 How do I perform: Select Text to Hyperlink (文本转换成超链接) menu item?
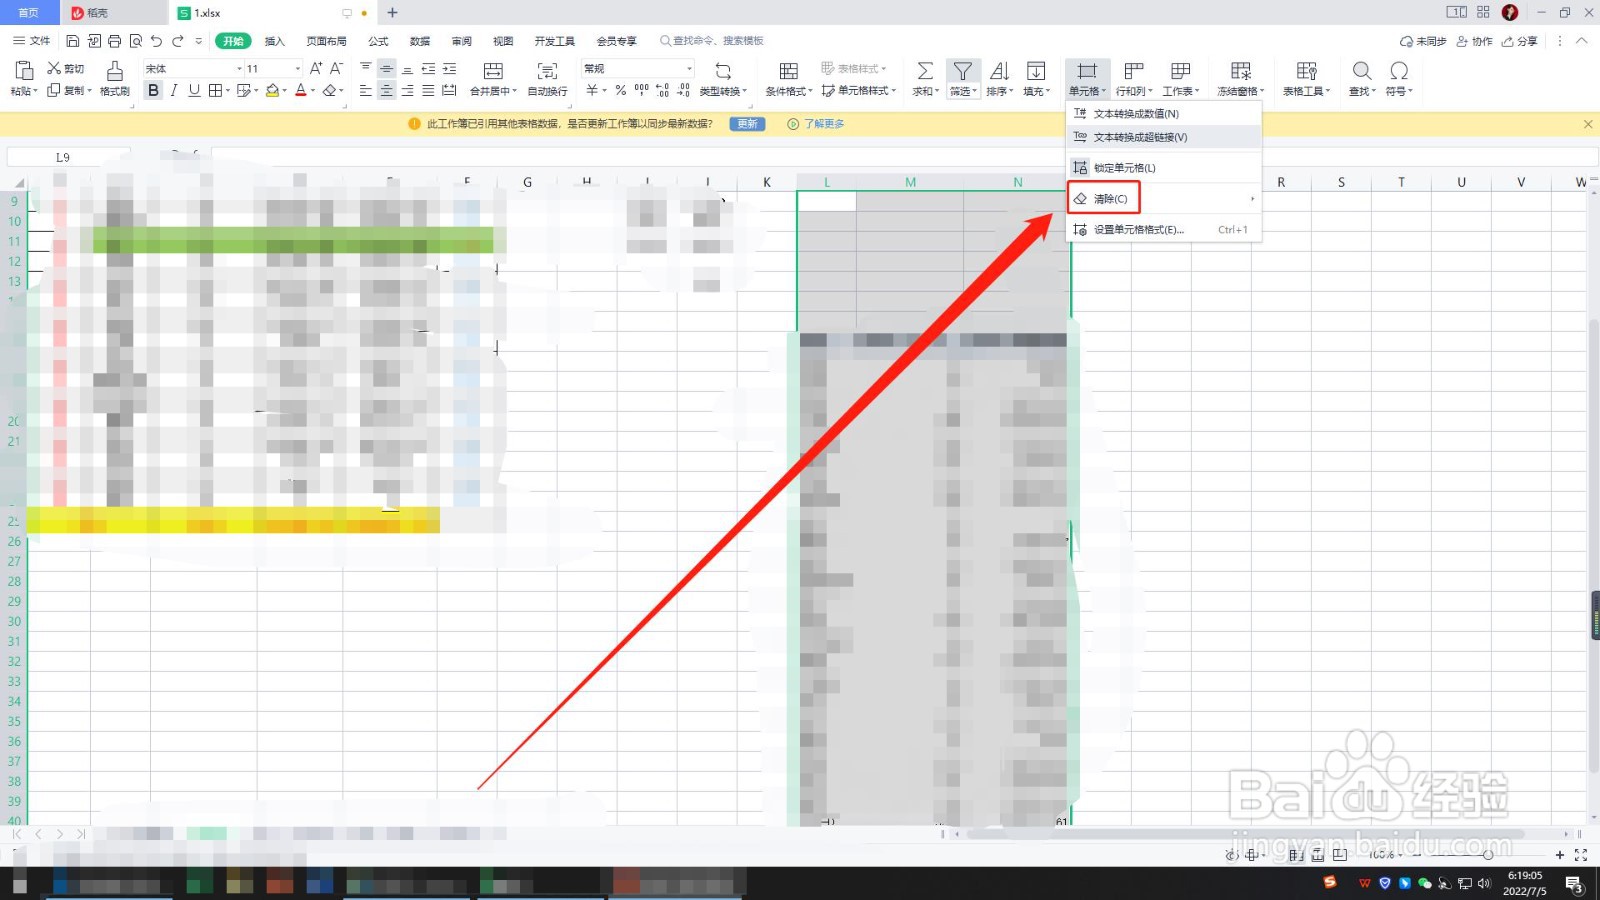click(1164, 137)
